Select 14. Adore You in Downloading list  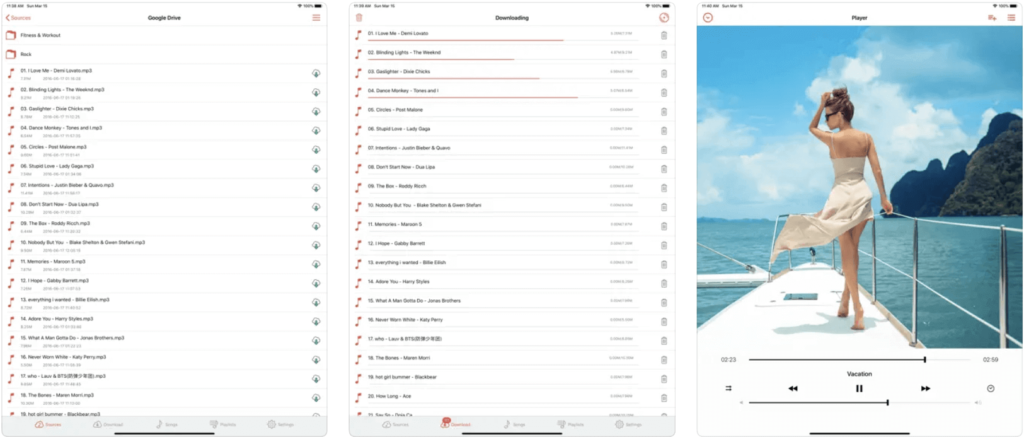[513, 283]
